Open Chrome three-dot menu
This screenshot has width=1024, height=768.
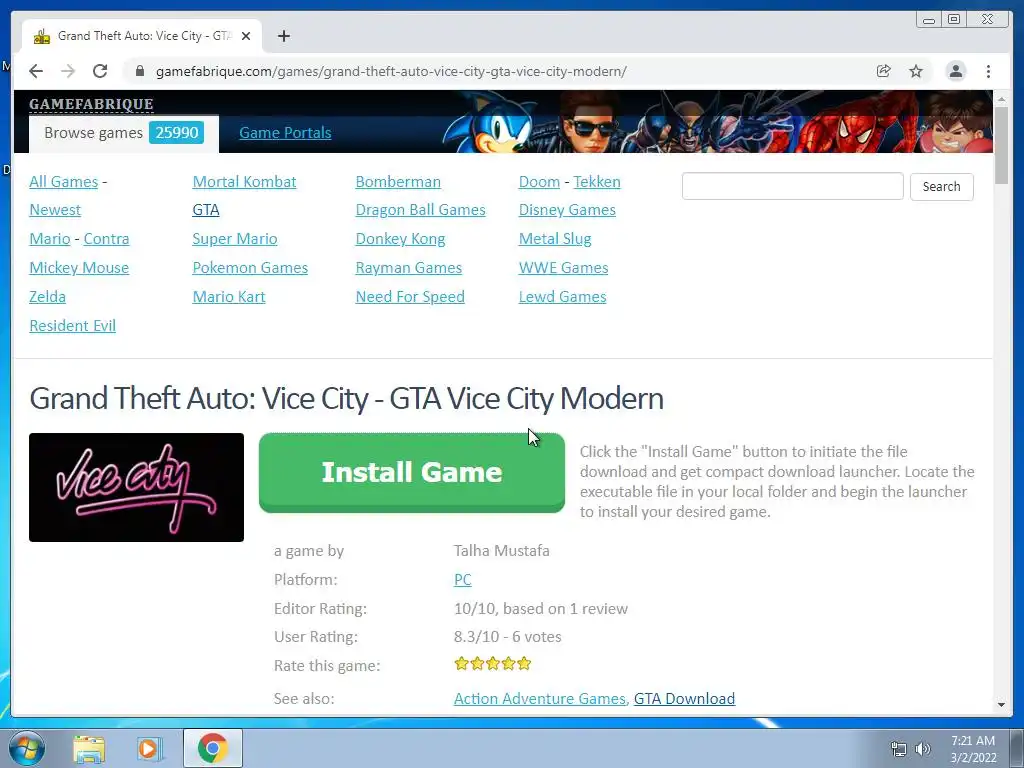pyautogui.click(x=988, y=71)
